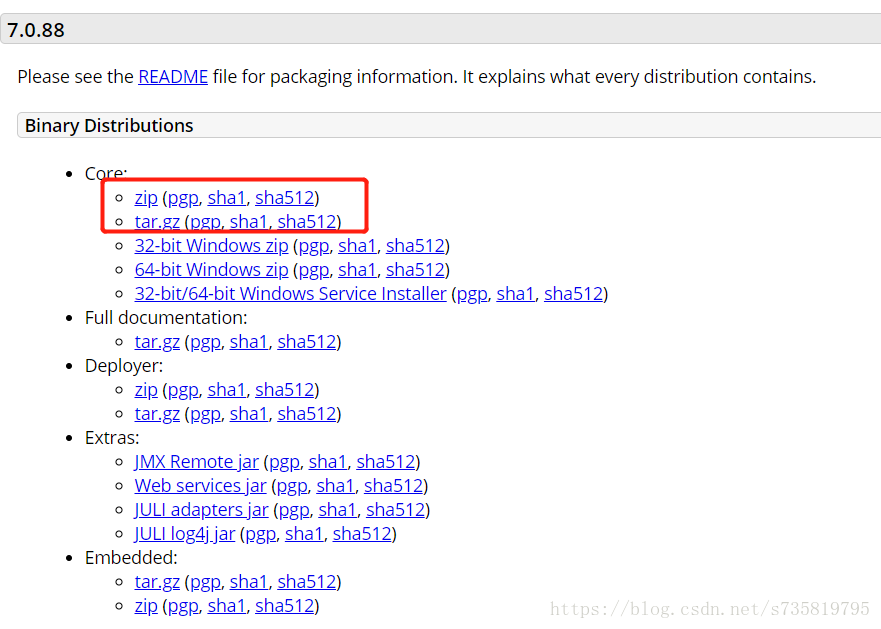
Task: Open sha1 checksum for Core tar.gz
Action: [249, 222]
